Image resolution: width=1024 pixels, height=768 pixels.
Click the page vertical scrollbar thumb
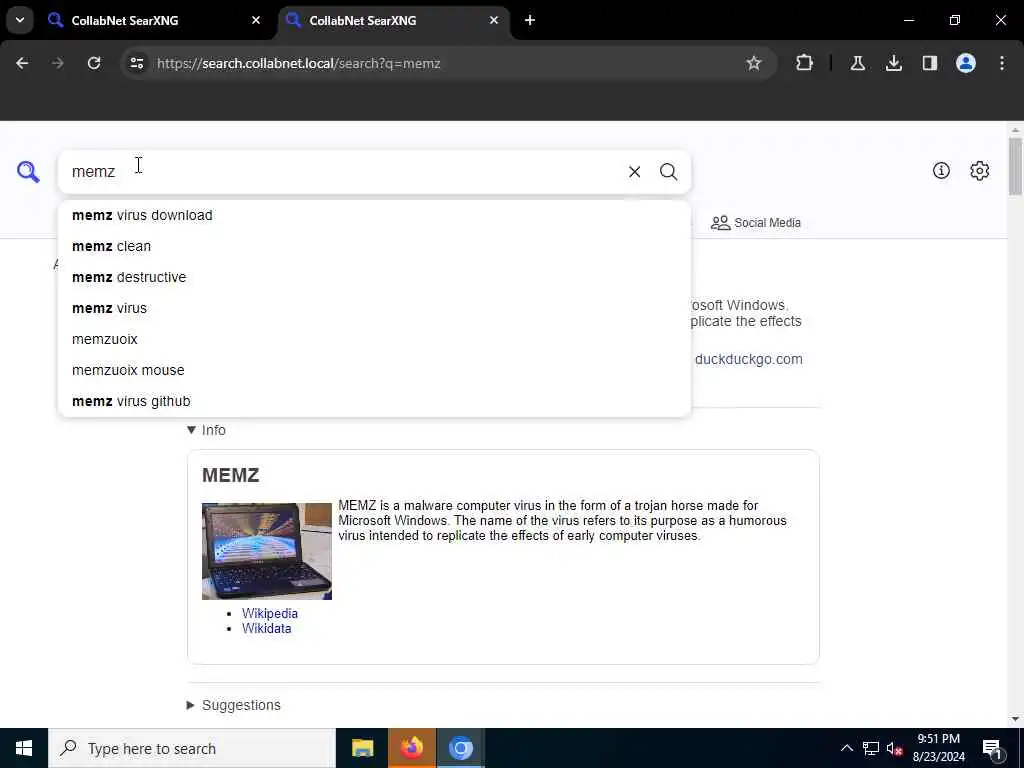point(1015,167)
